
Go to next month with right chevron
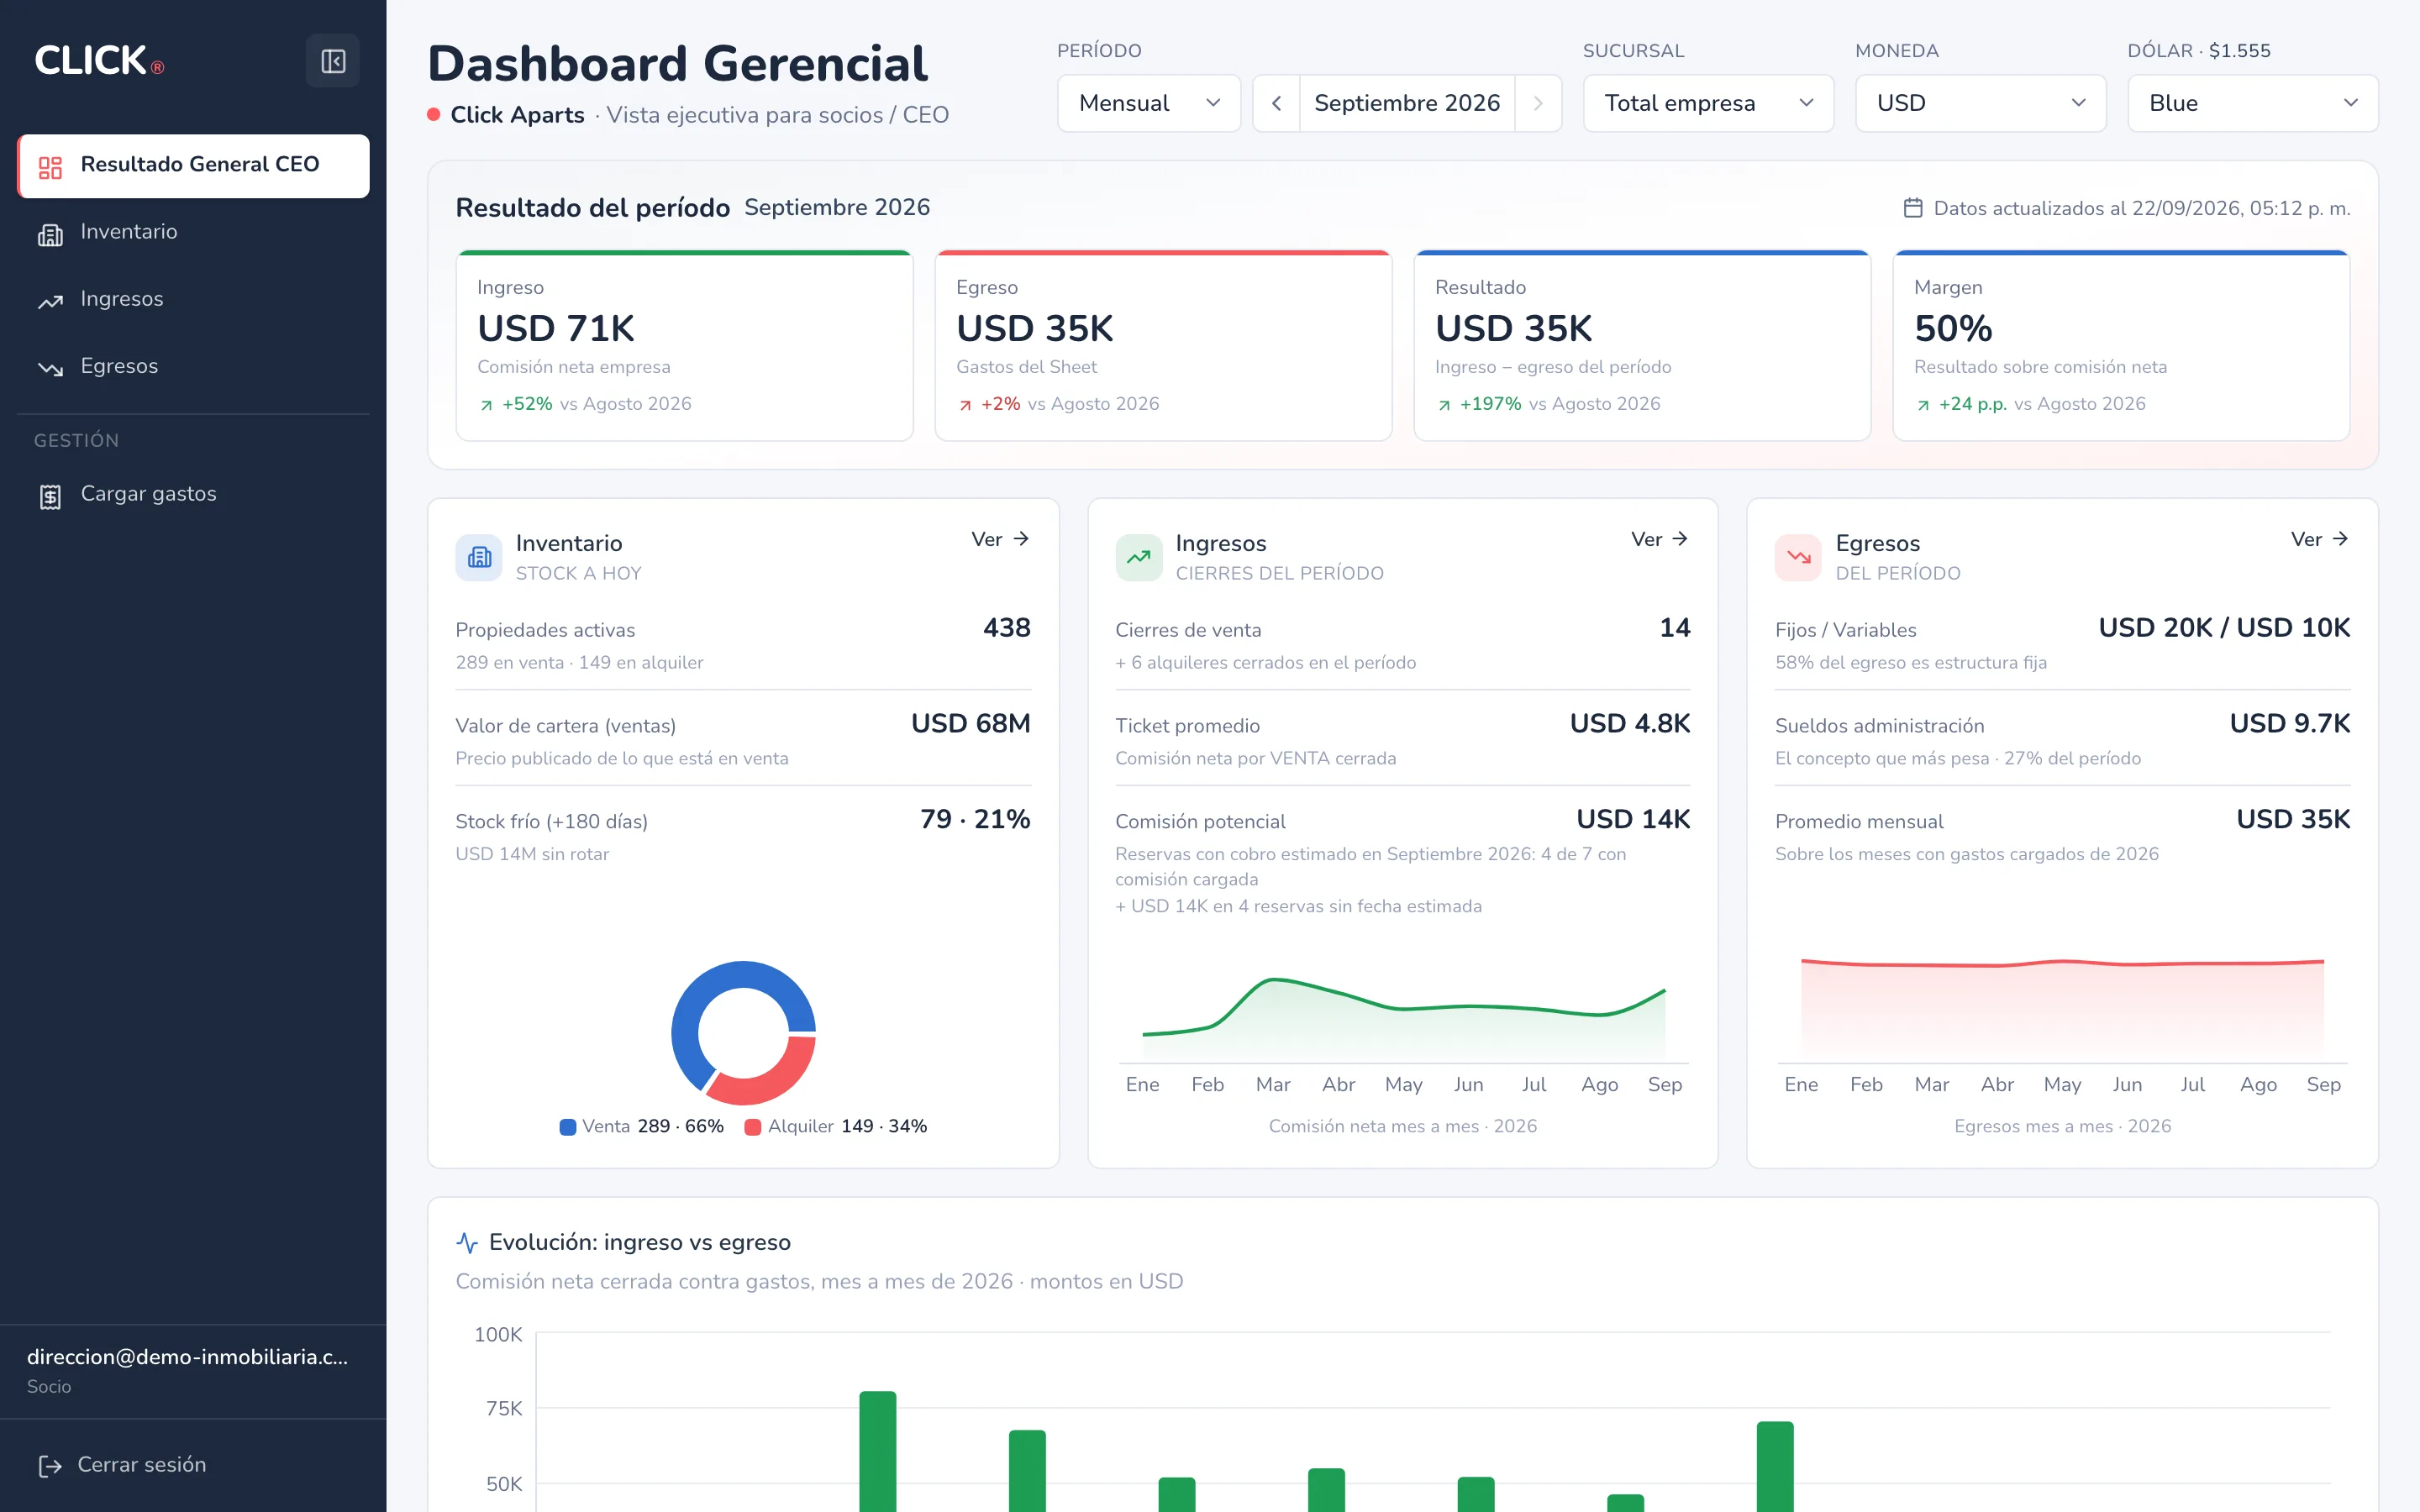click(x=1538, y=103)
